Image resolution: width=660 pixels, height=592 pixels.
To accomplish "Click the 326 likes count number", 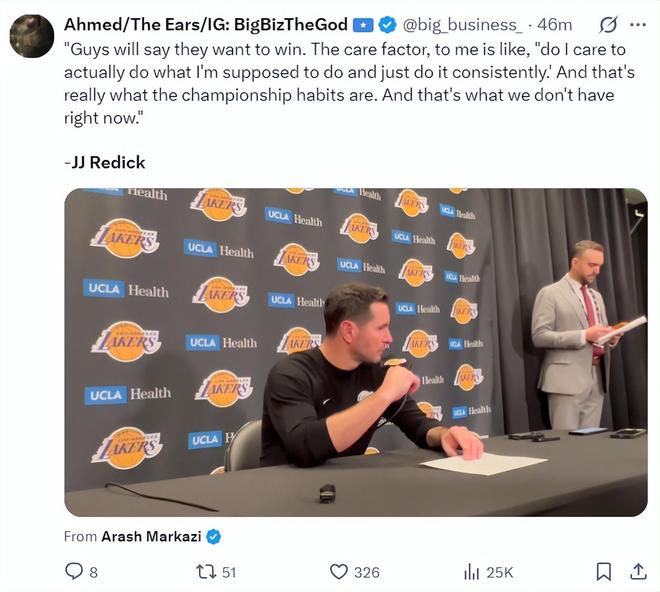I will click(x=367, y=572).
